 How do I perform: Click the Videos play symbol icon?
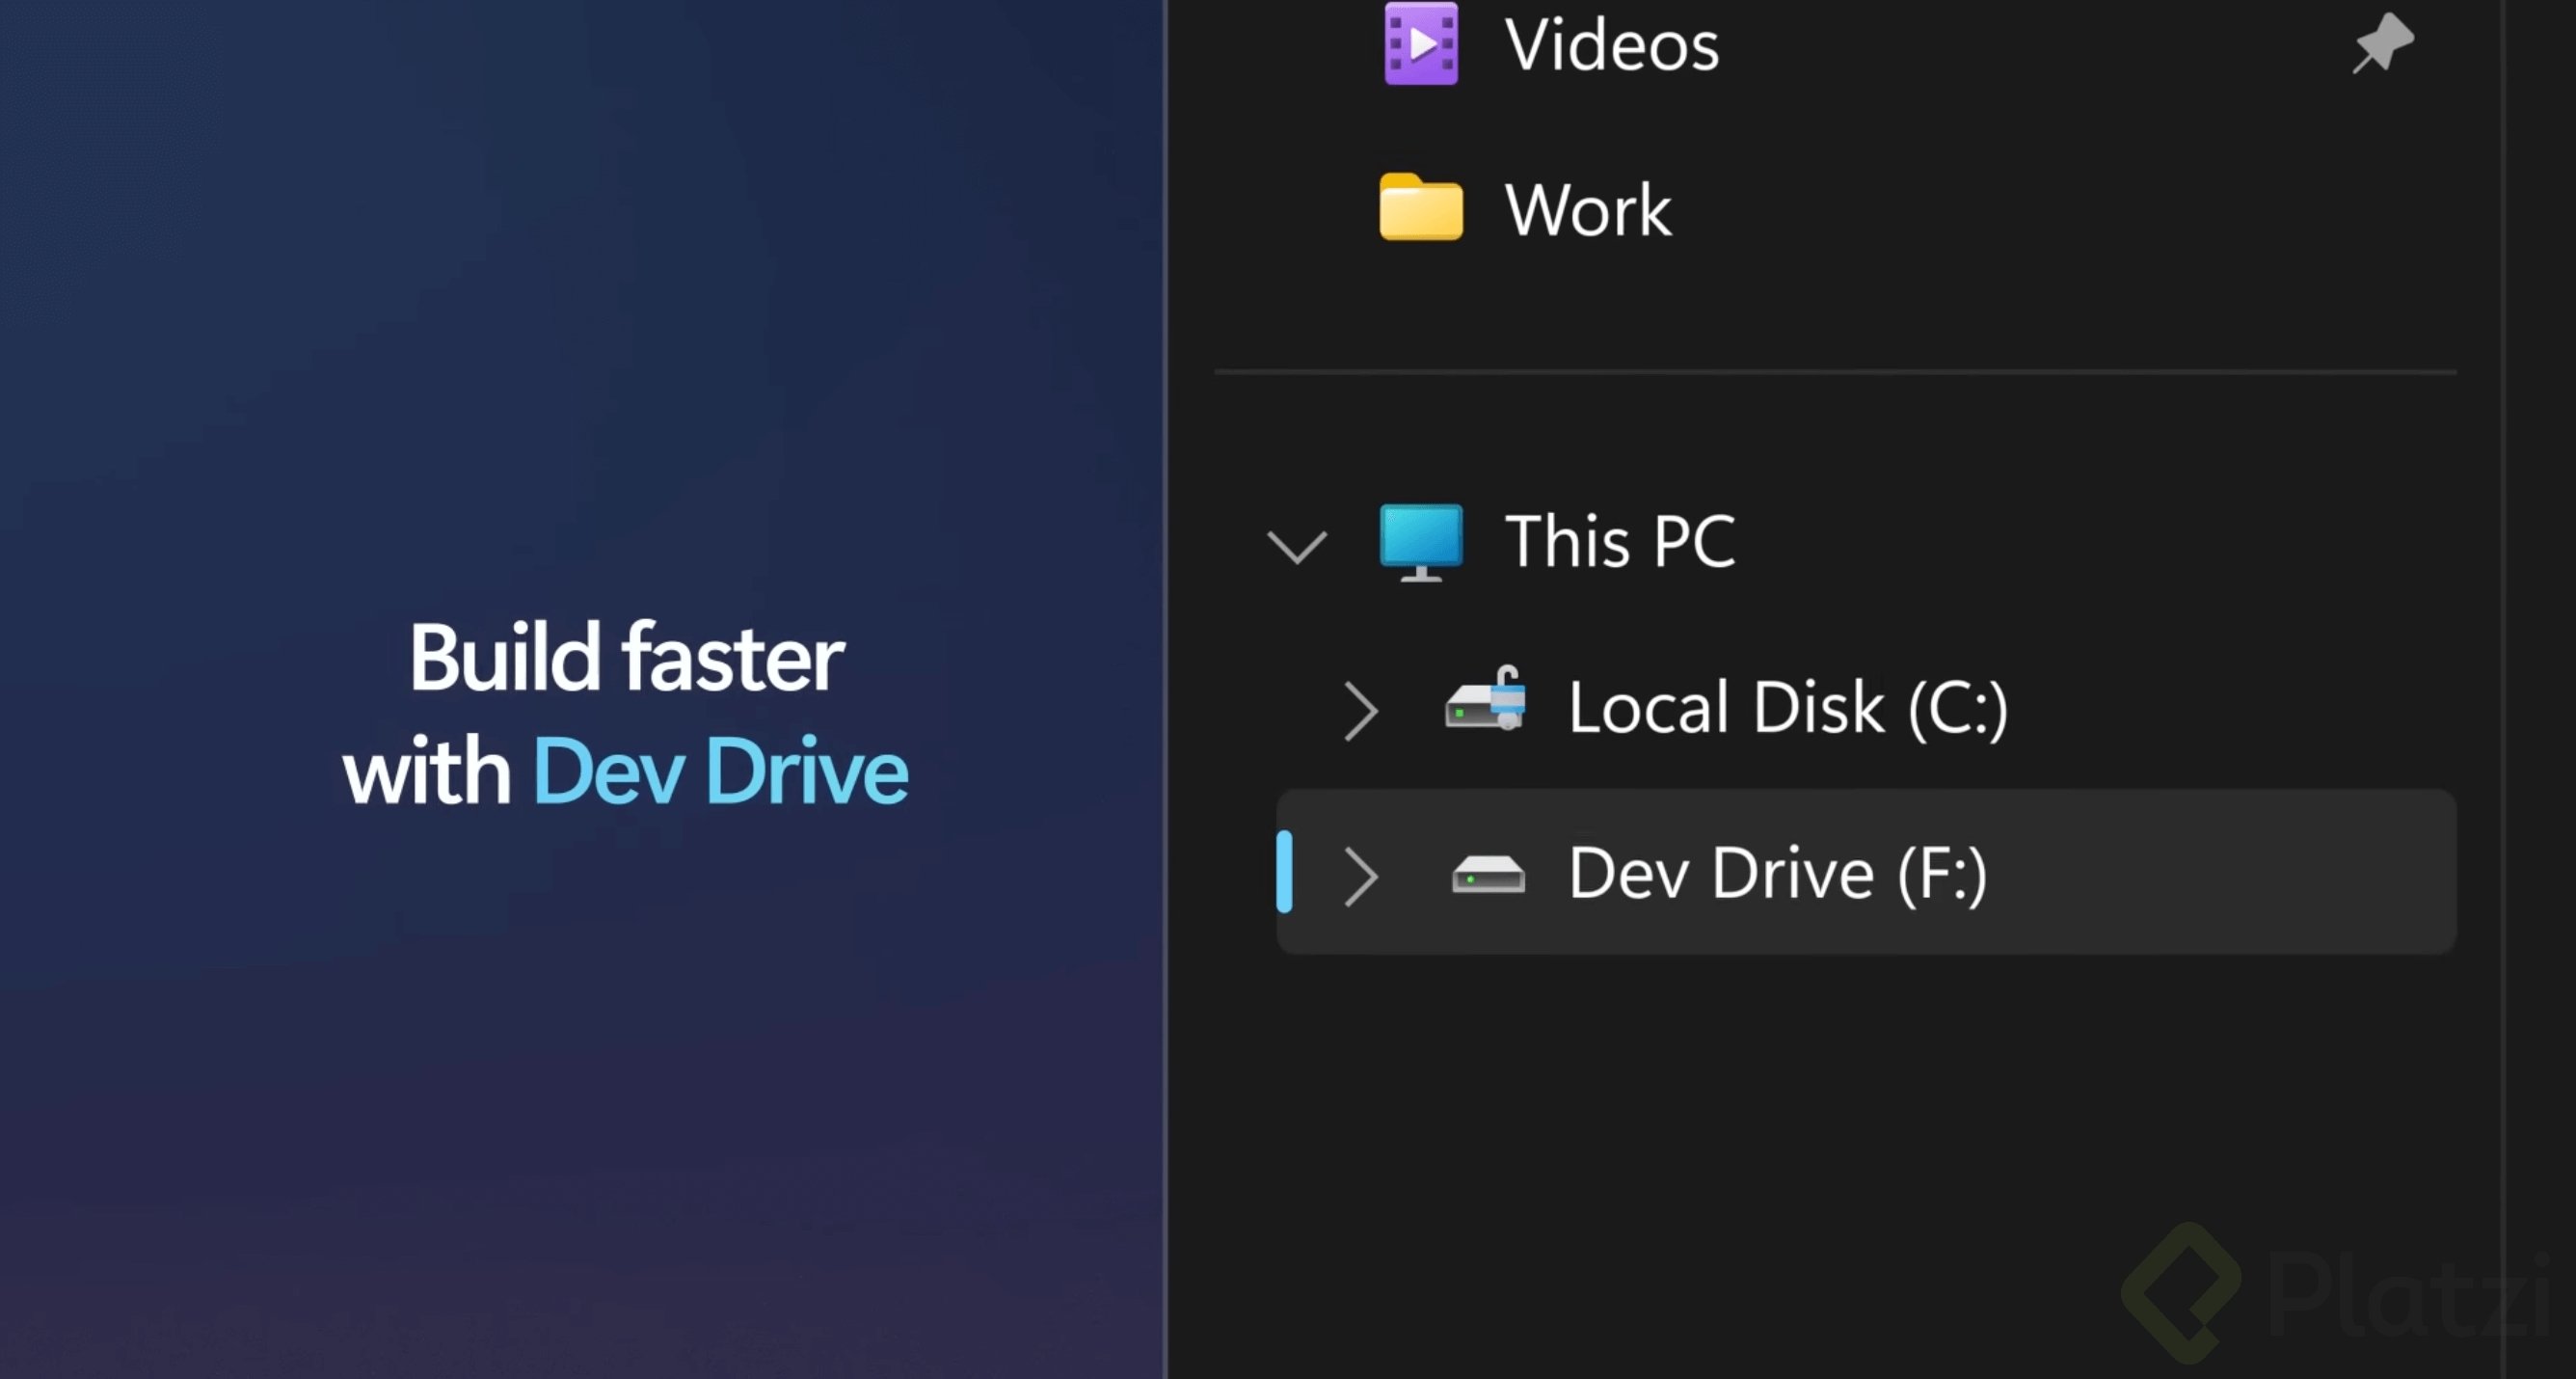point(1428,44)
